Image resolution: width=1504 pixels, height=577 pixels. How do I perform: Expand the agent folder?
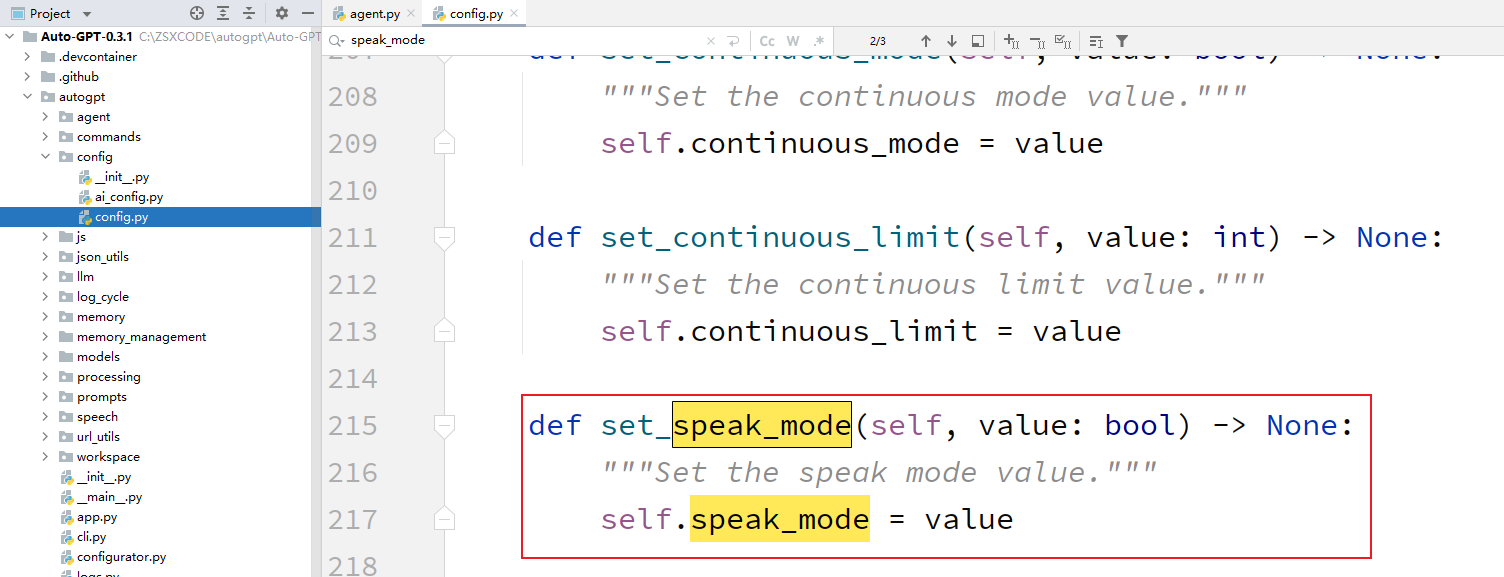point(45,117)
